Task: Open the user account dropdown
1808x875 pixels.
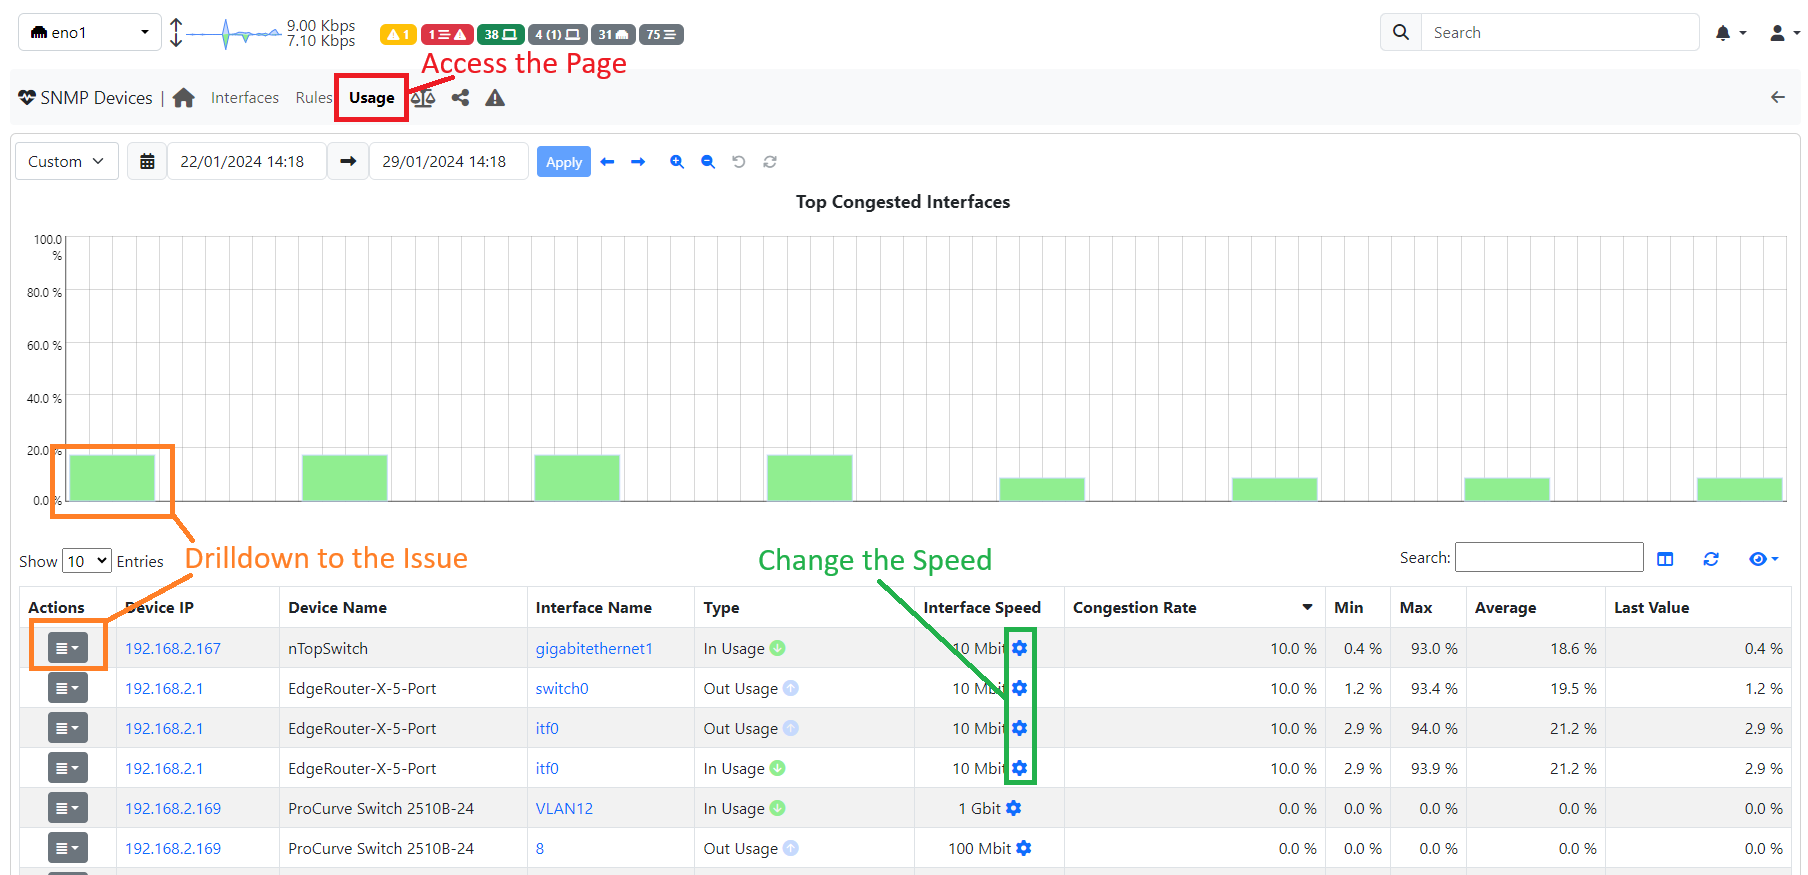Action: pyautogui.click(x=1784, y=33)
